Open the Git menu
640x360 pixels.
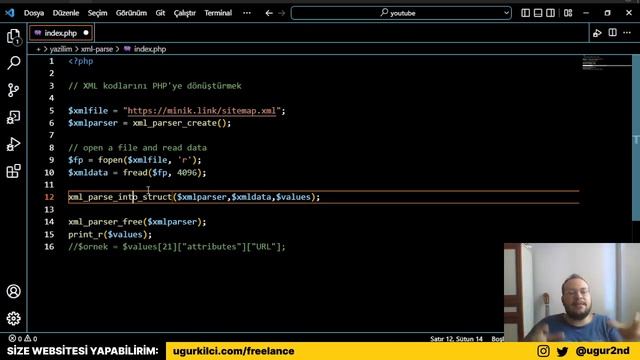point(160,13)
